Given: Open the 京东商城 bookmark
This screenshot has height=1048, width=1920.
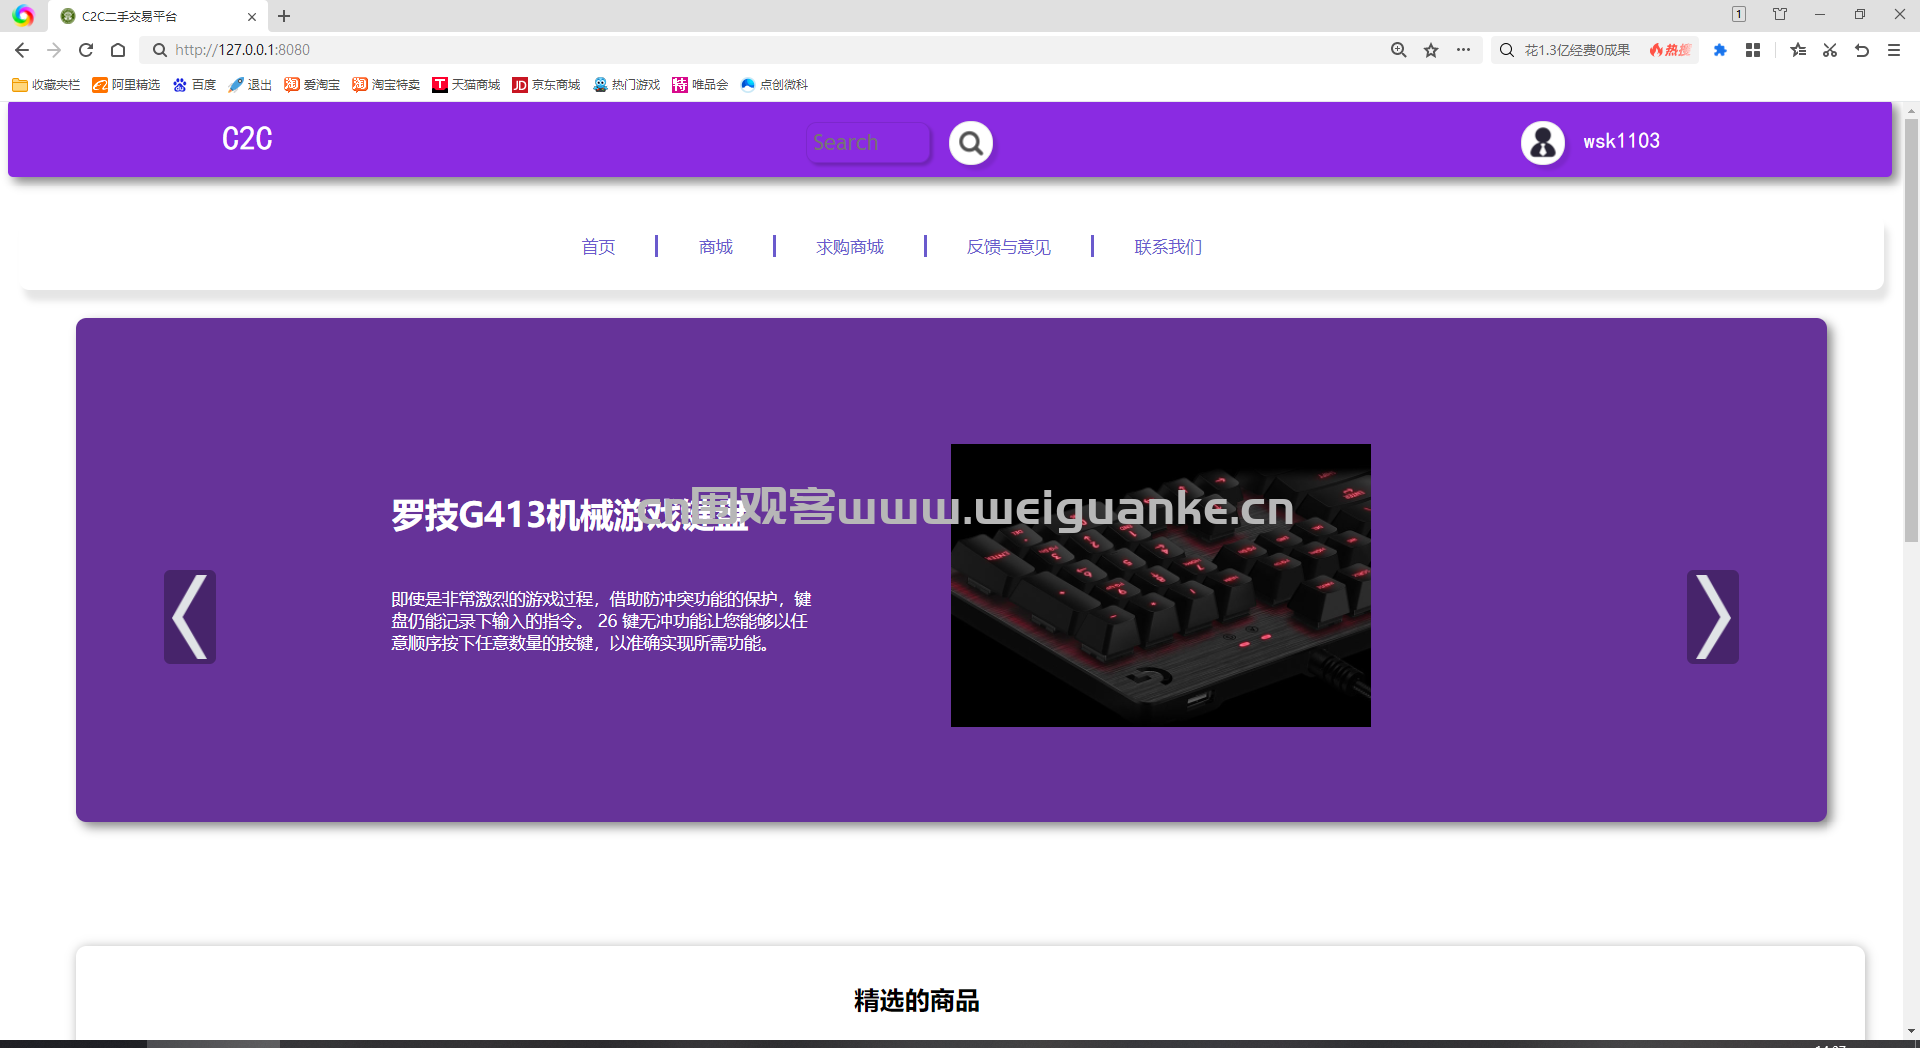Looking at the screenshot, I should point(546,85).
